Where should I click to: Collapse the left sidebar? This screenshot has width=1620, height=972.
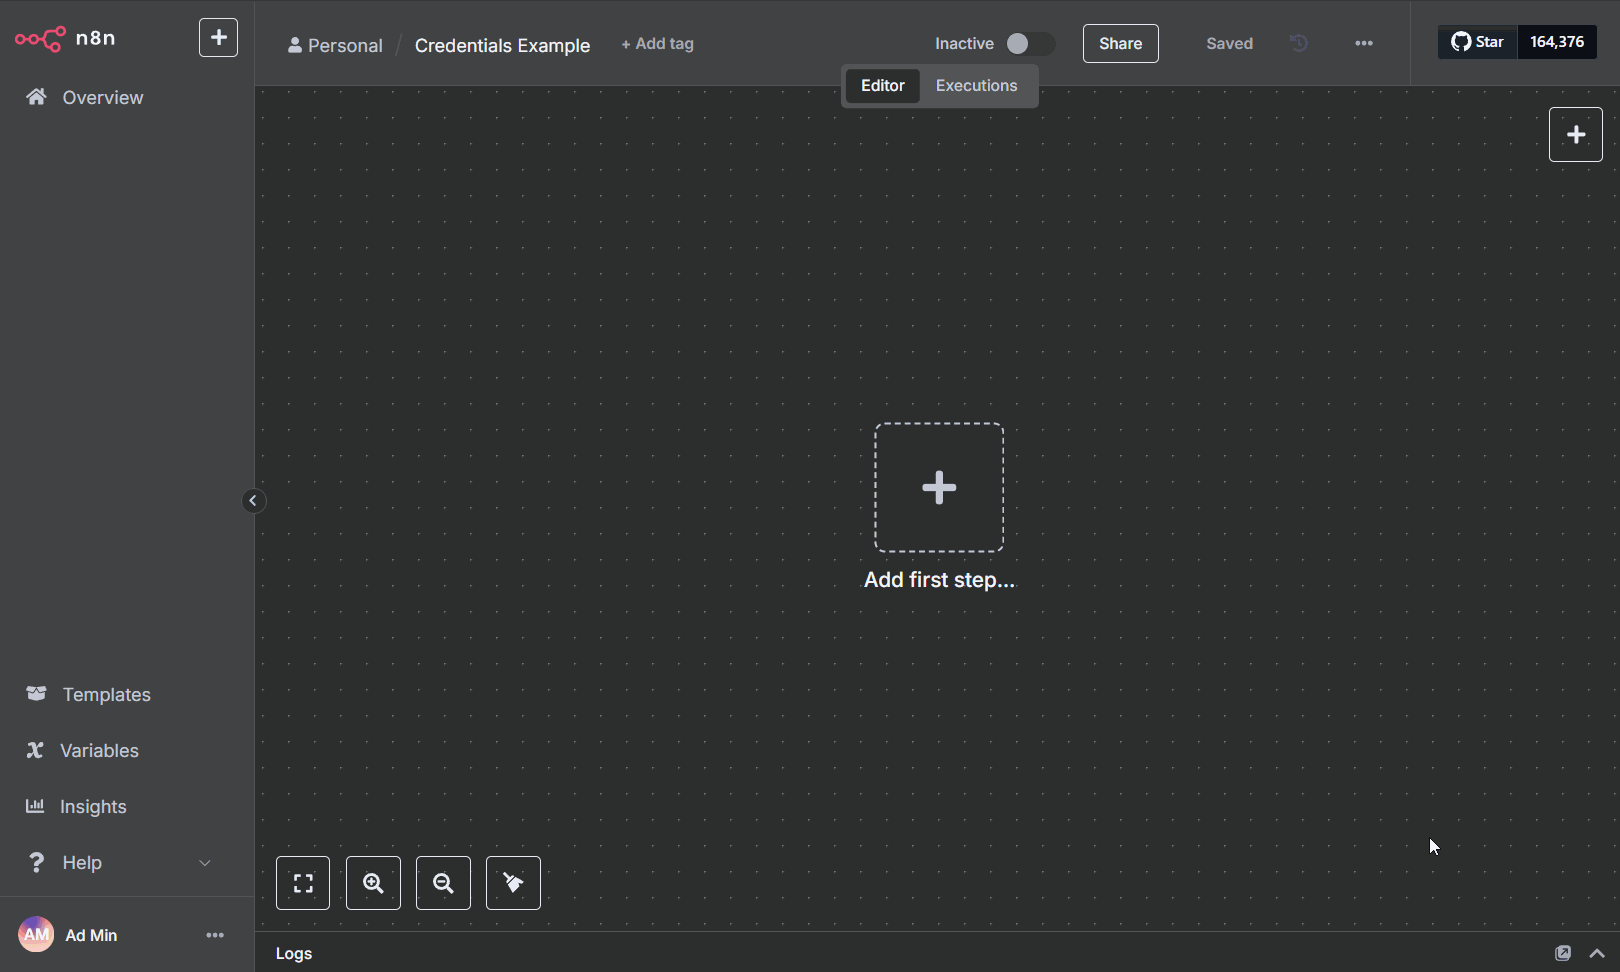tap(253, 501)
